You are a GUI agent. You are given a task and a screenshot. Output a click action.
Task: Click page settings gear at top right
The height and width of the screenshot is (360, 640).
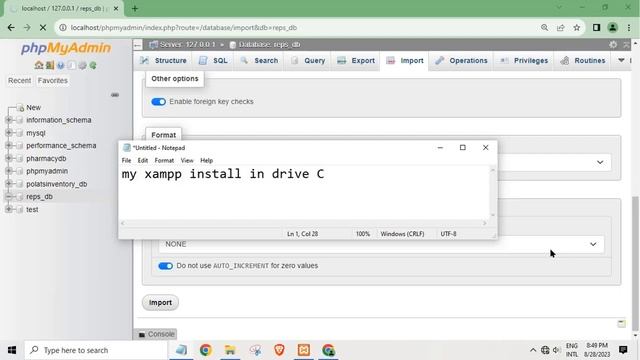click(613, 44)
